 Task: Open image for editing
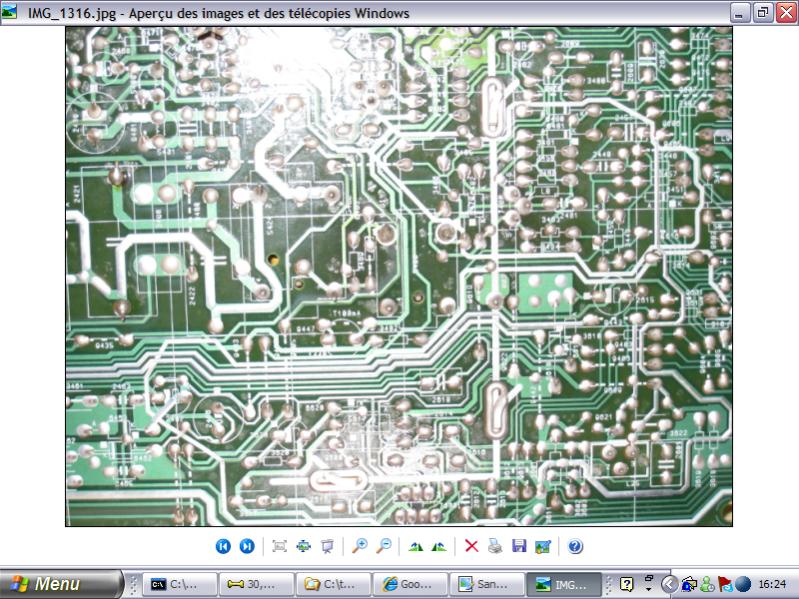[x=543, y=547]
